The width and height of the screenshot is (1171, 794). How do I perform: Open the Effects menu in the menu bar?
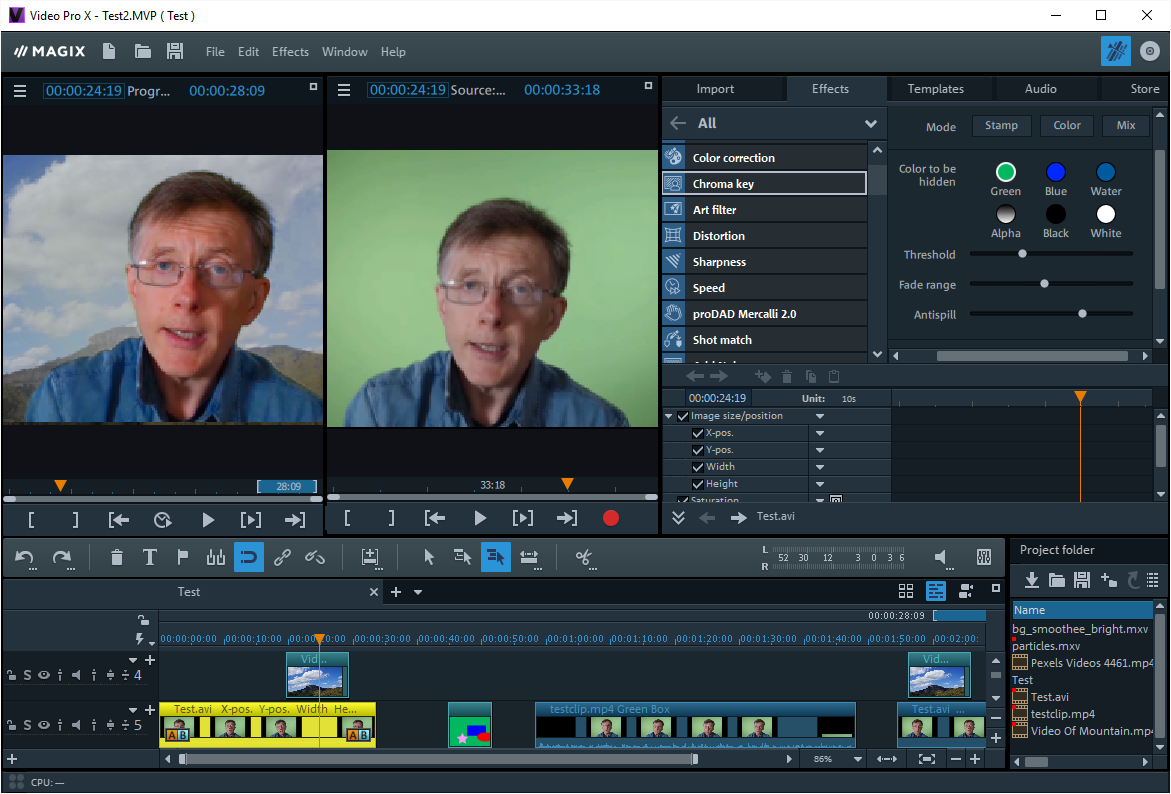click(x=290, y=51)
